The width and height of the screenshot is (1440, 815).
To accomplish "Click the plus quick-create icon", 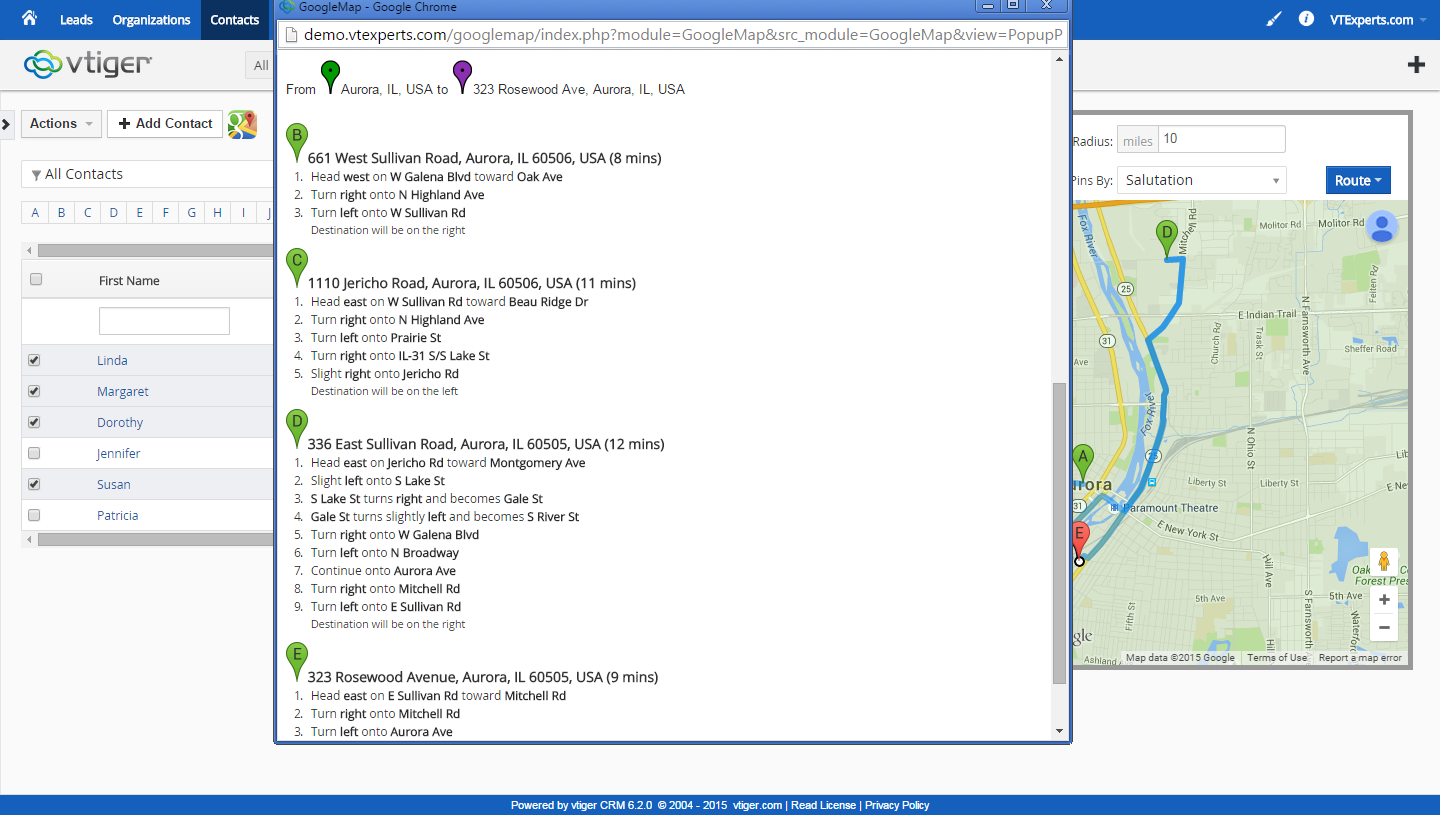I will point(1416,65).
